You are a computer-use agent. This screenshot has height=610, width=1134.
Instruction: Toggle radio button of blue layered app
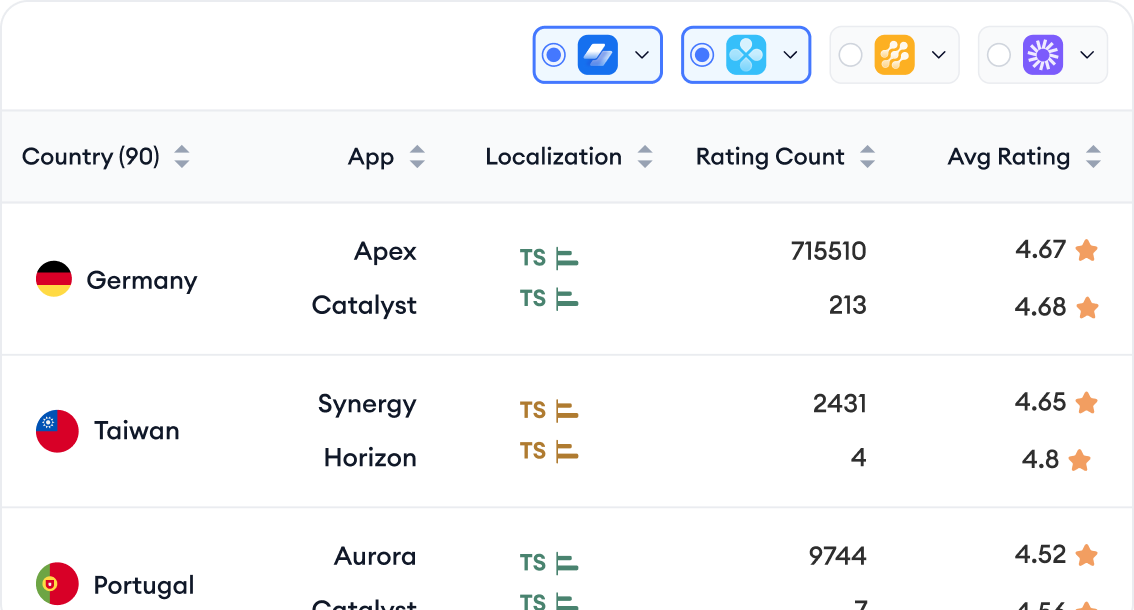coord(554,55)
